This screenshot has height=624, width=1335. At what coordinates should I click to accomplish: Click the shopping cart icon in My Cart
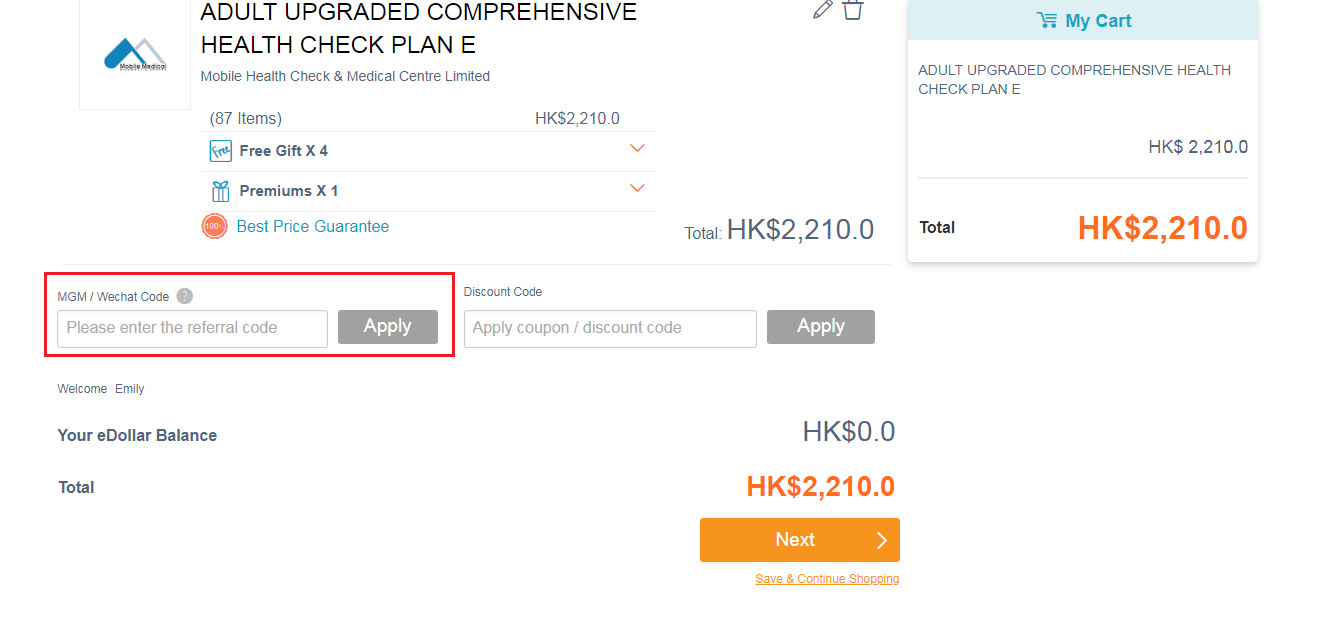point(1047,20)
